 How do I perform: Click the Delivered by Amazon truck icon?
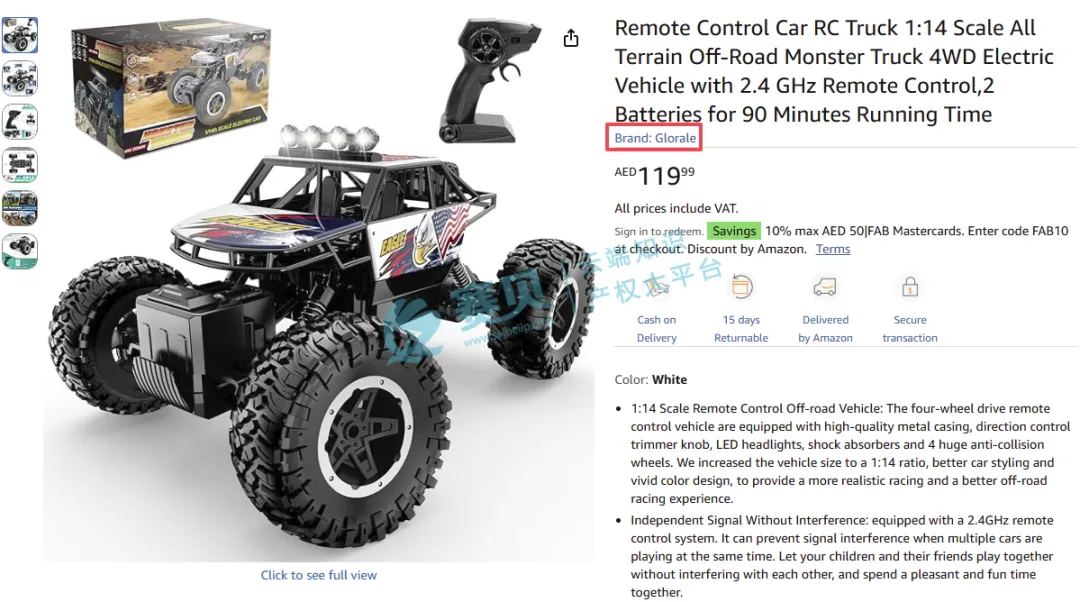pyautogui.click(x=824, y=287)
